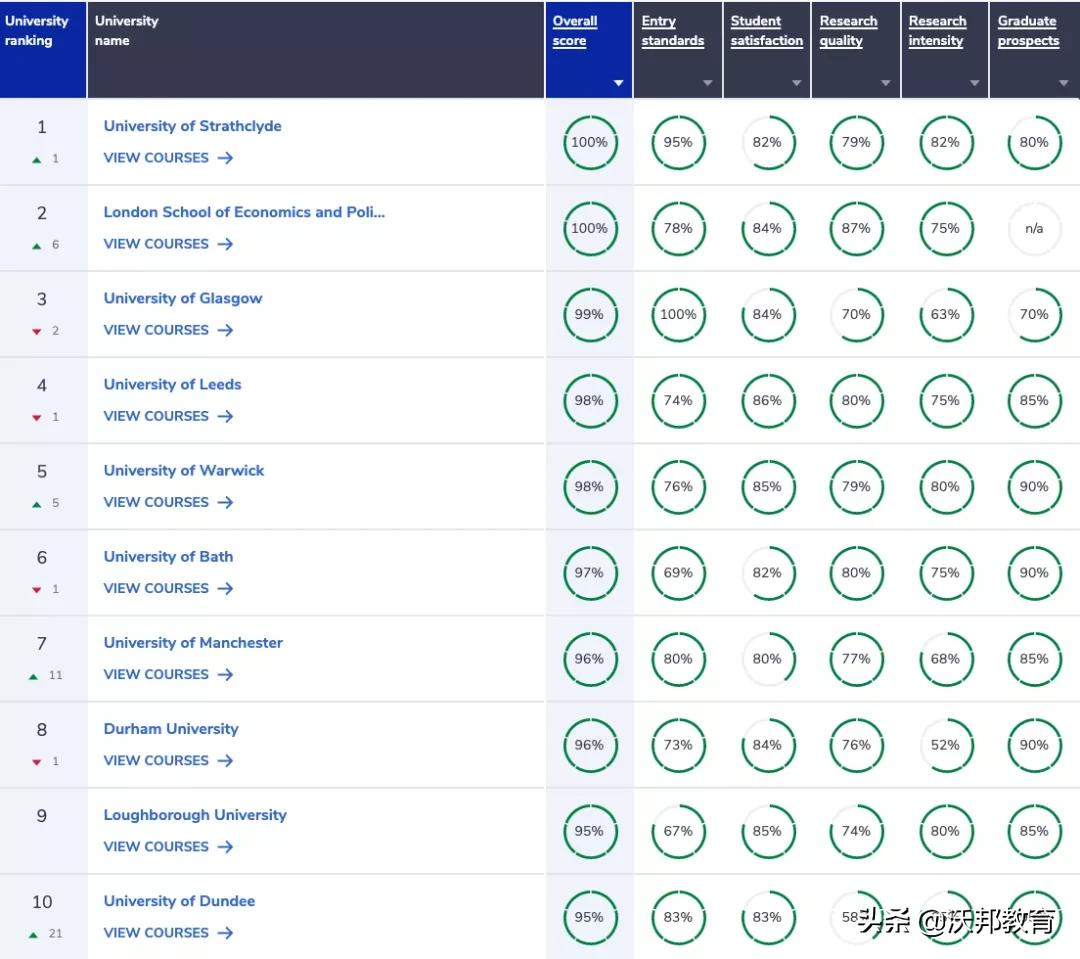
Task: Click Durham's 76% research quality ring
Action: pyautogui.click(x=856, y=745)
